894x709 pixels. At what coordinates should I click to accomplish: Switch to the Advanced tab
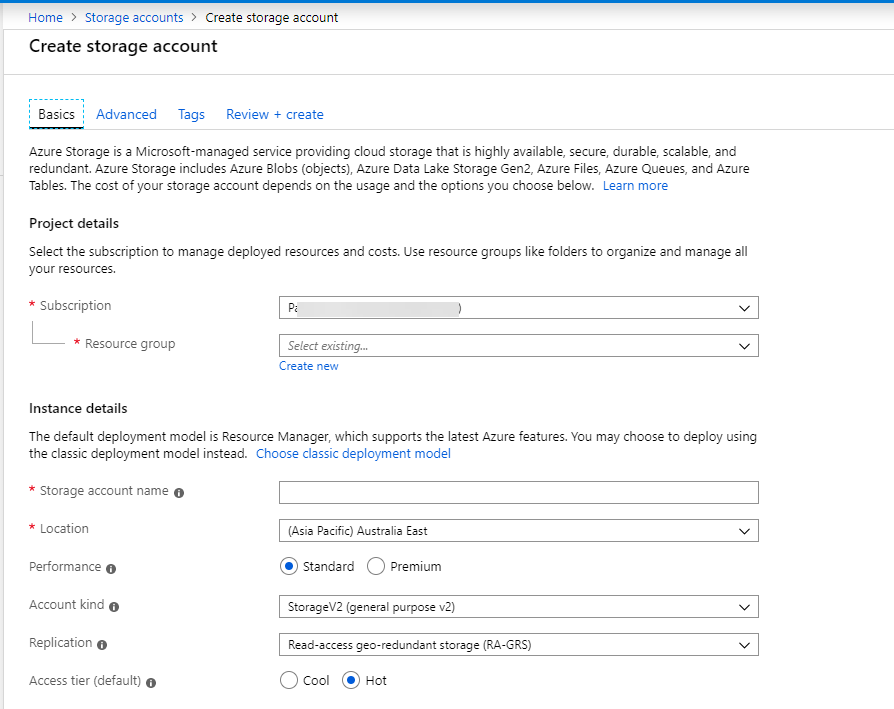126,115
